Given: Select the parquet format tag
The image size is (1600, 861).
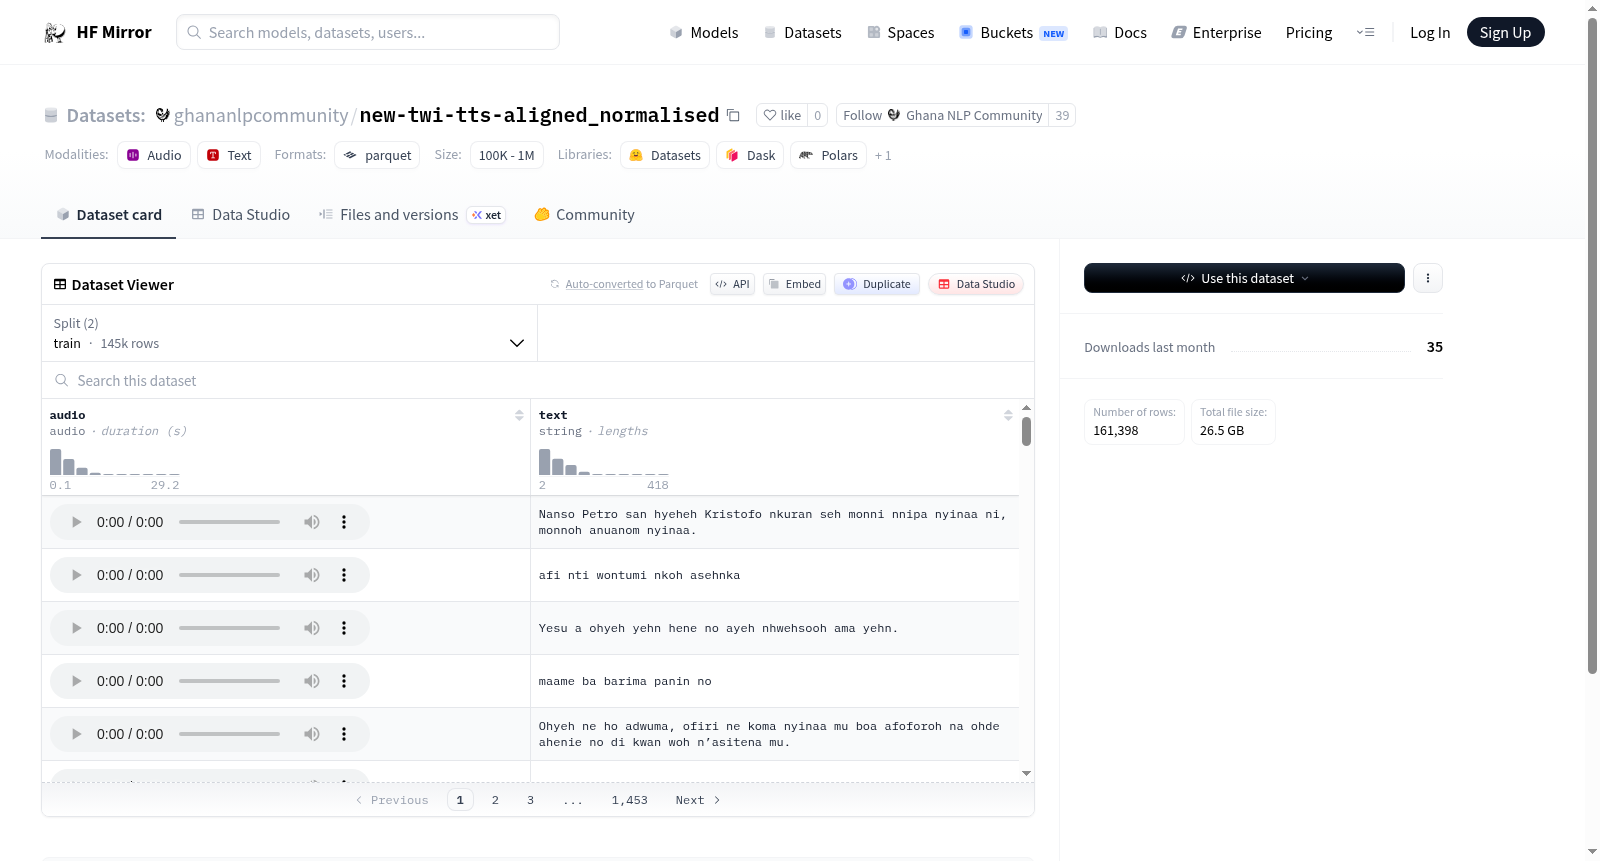Looking at the screenshot, I should pos(377,155).
